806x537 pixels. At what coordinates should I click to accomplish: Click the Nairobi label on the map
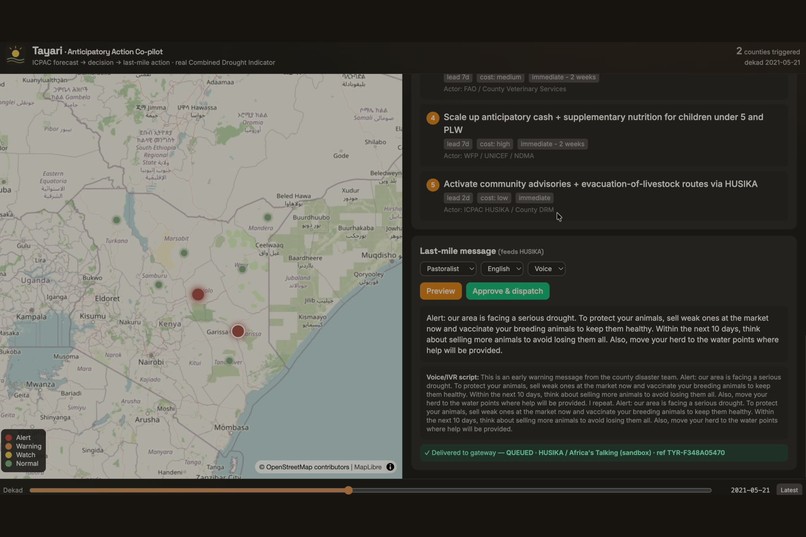click(151, 362)
